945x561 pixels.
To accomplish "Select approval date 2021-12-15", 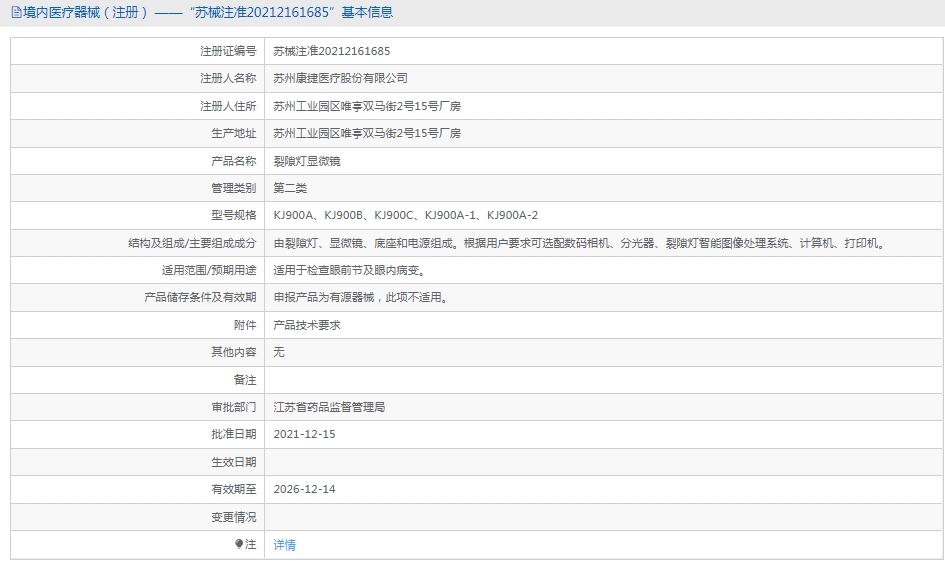I will pos(304,434).
